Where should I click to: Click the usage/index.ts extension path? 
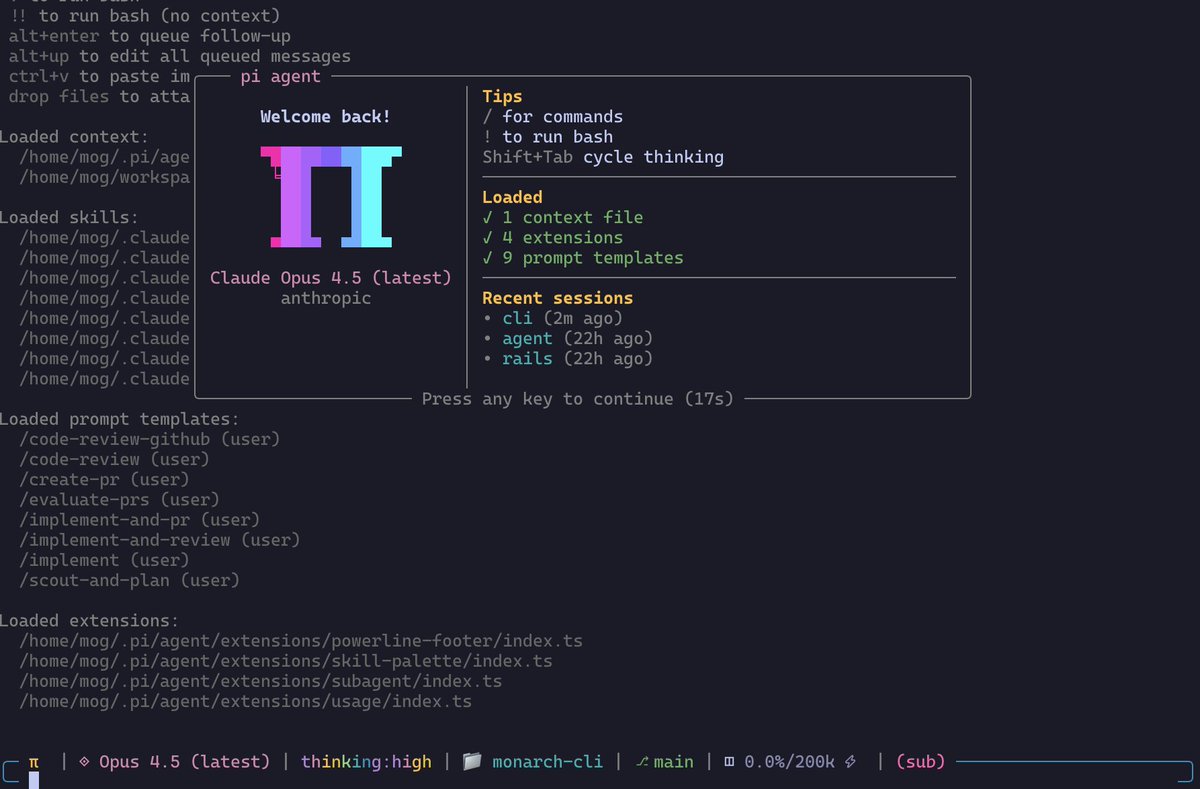click(245, 701)
